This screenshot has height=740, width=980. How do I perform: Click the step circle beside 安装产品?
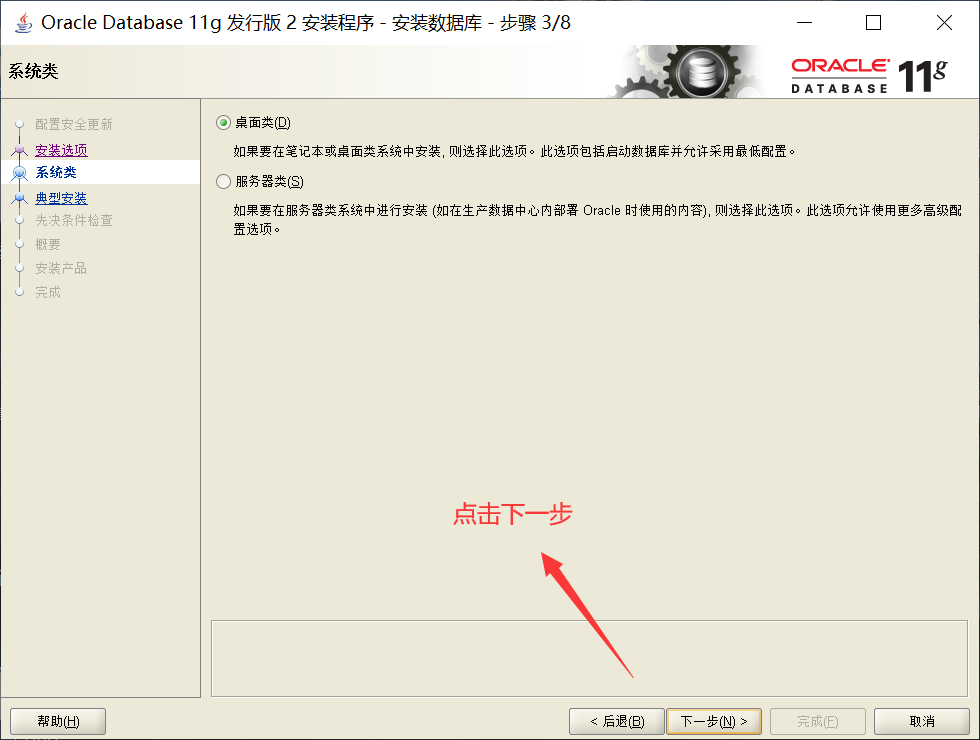coord(20,268)
